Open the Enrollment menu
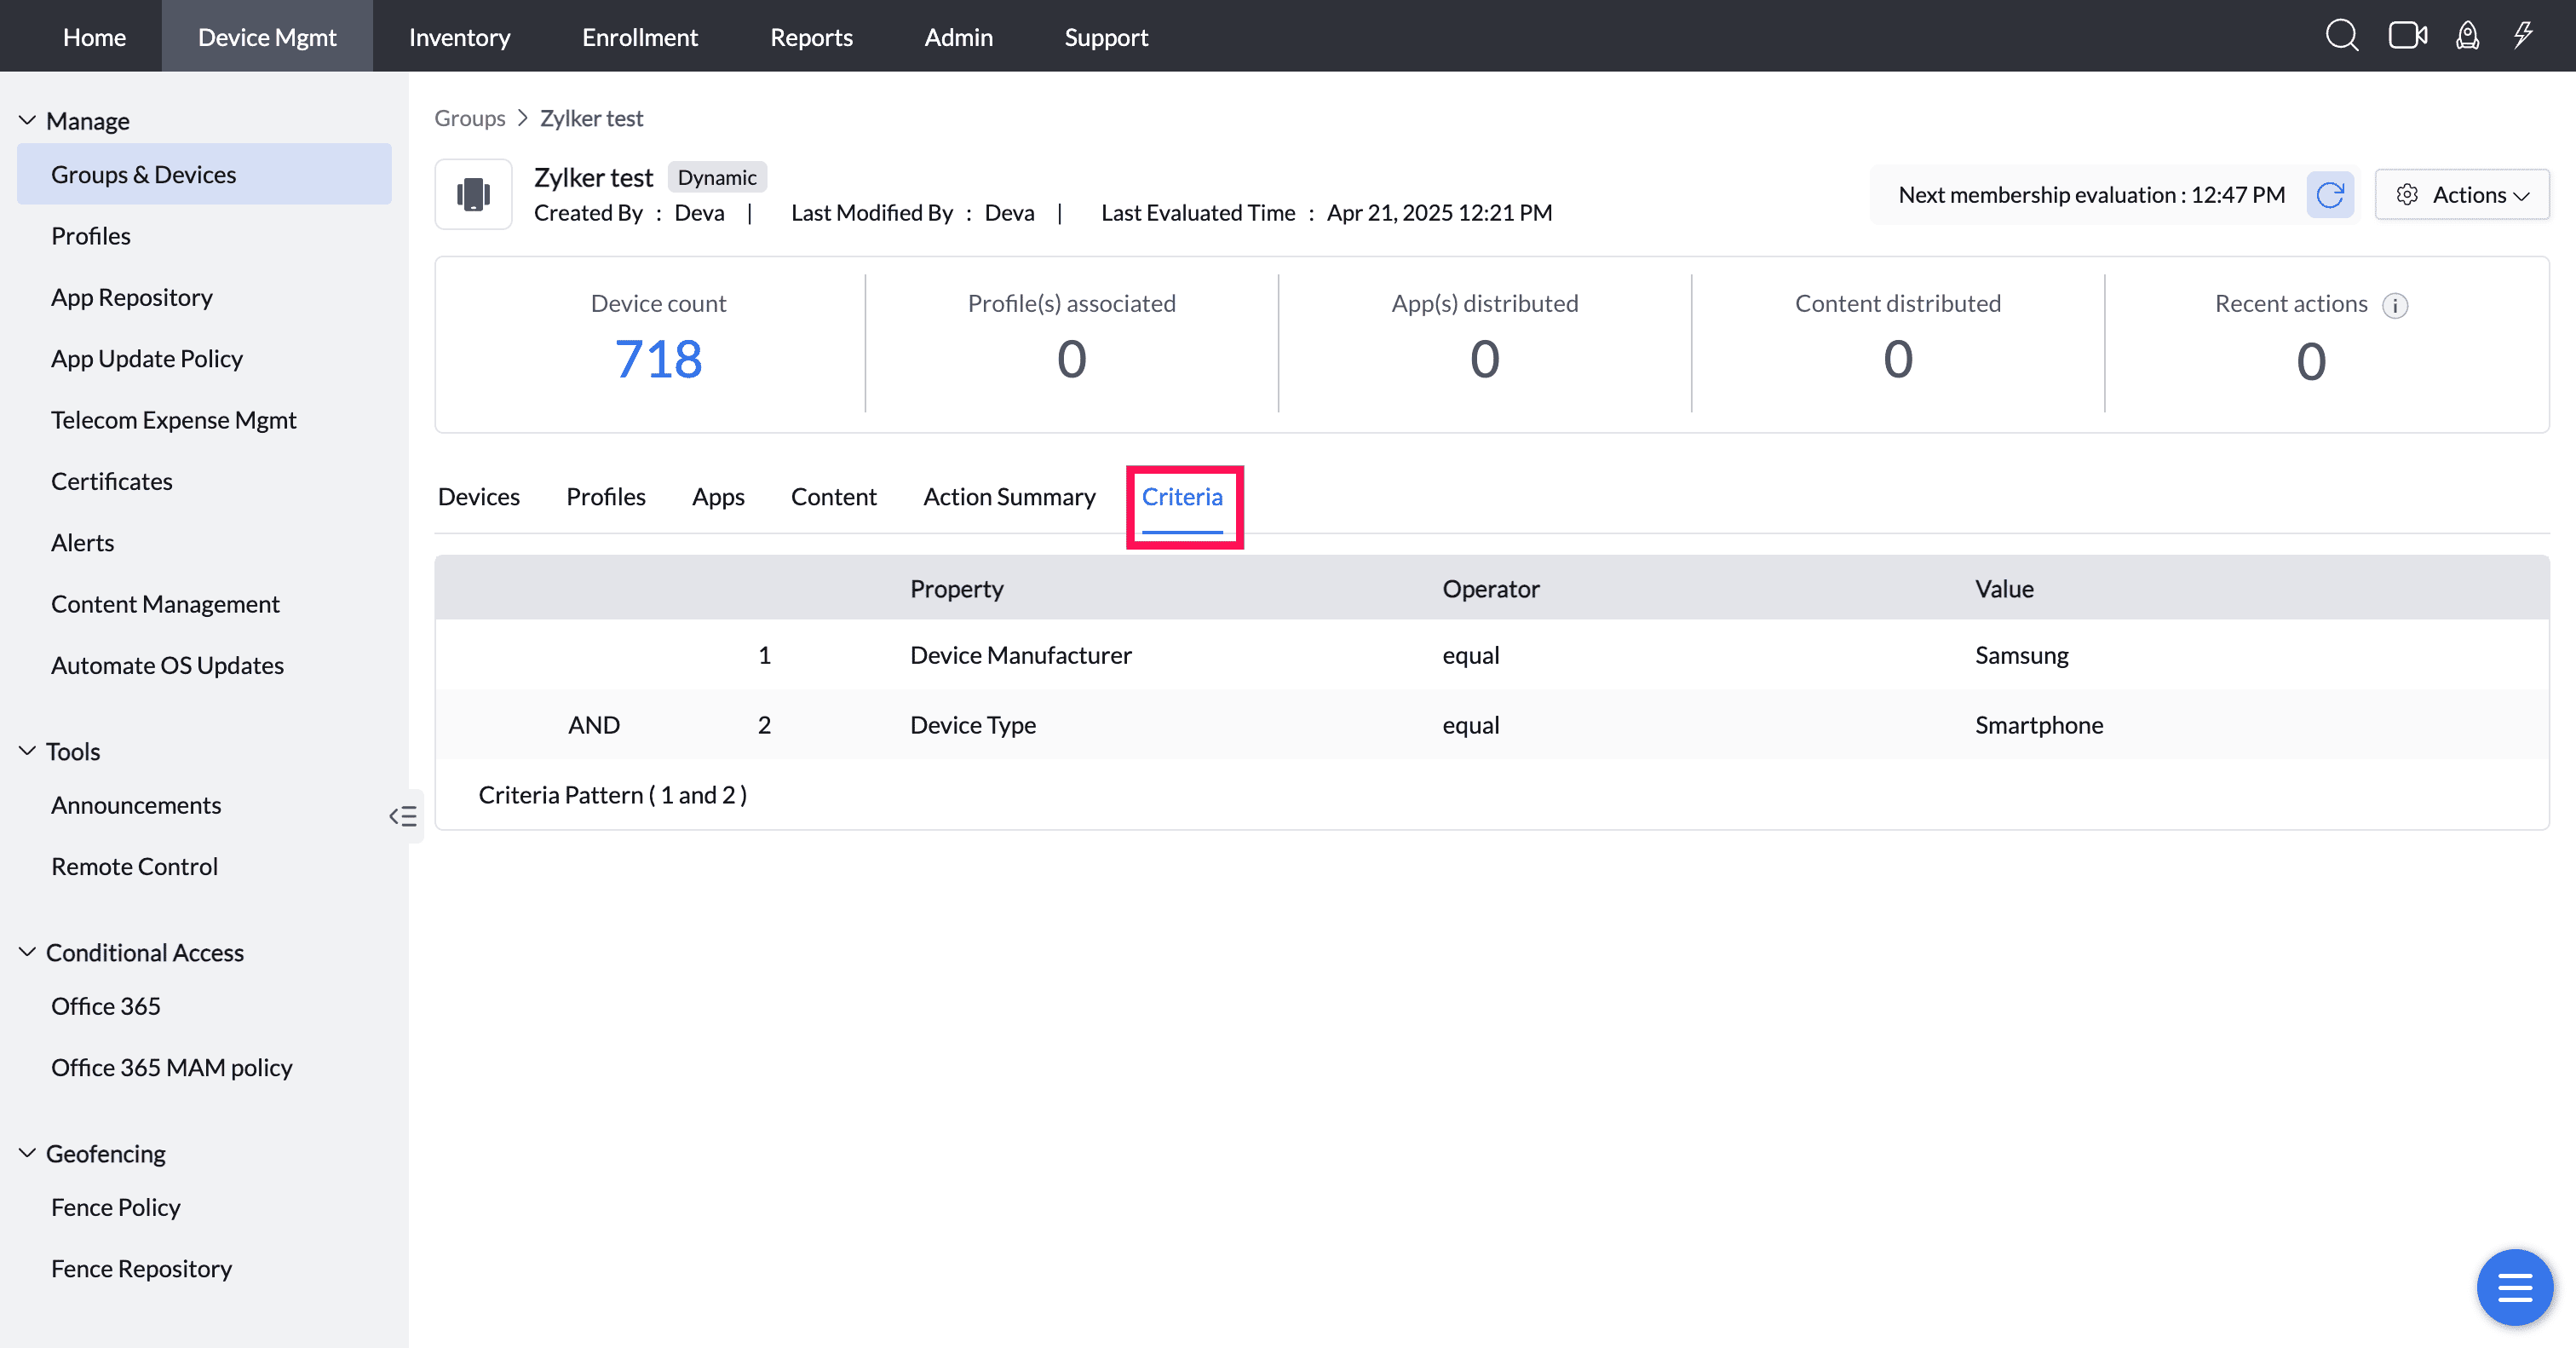 [x=639, y=37]
